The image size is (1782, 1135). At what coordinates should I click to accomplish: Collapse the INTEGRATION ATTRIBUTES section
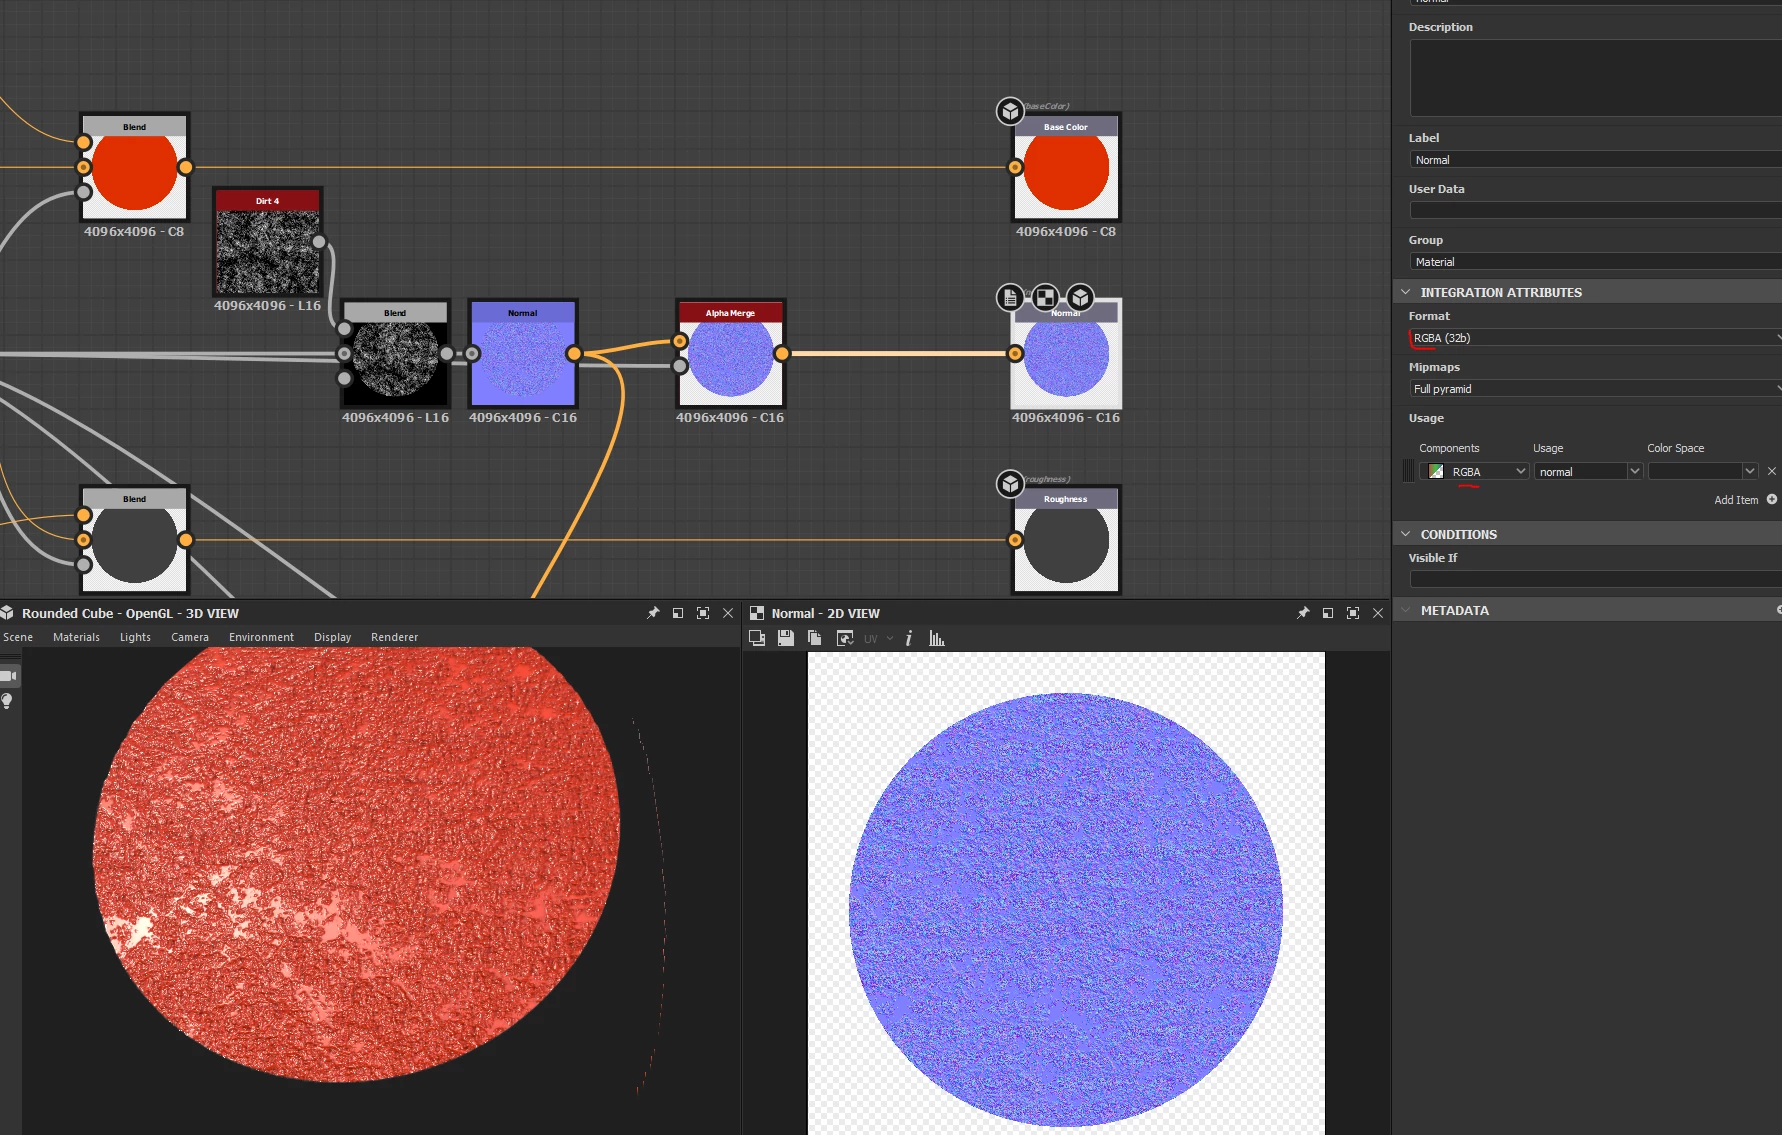point(1406,292)
